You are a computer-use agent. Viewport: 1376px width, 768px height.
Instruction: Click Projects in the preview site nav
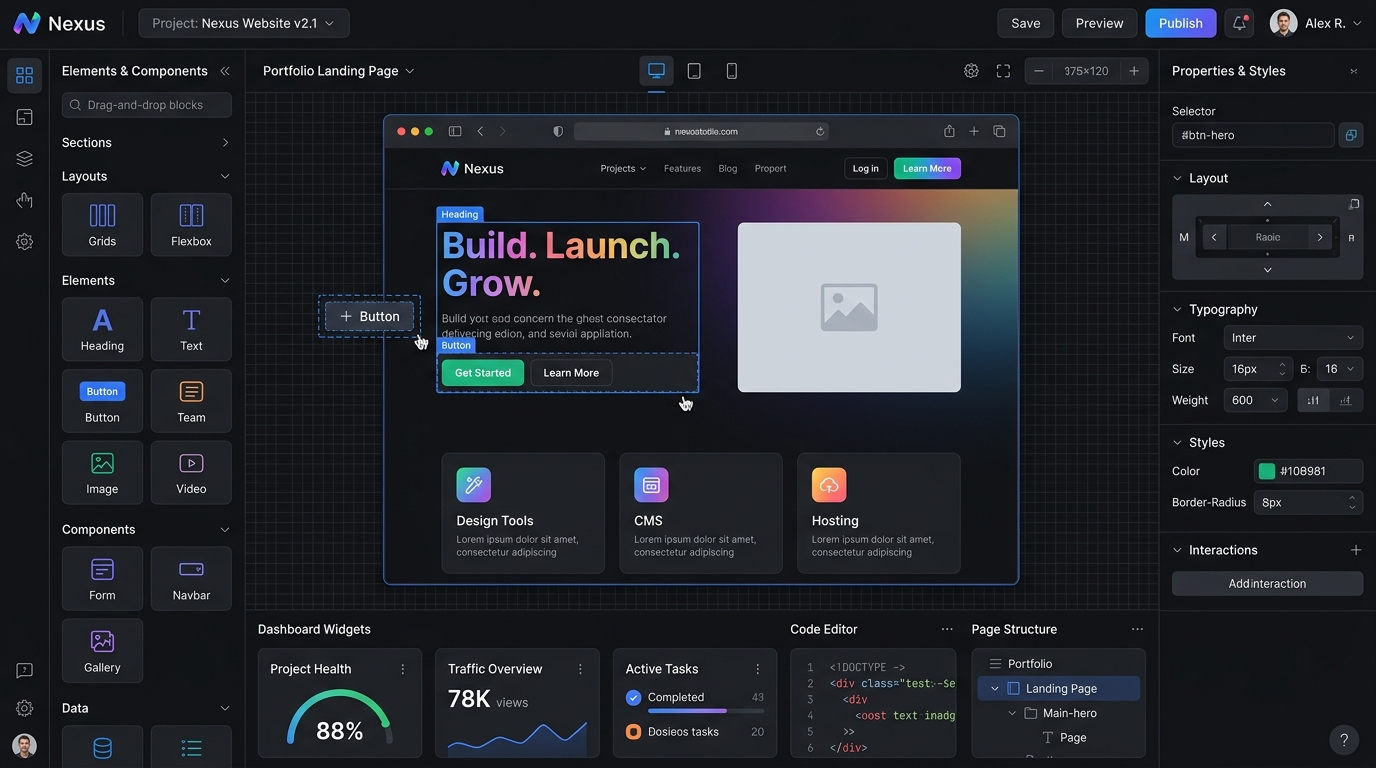click(x=622, y=169)
